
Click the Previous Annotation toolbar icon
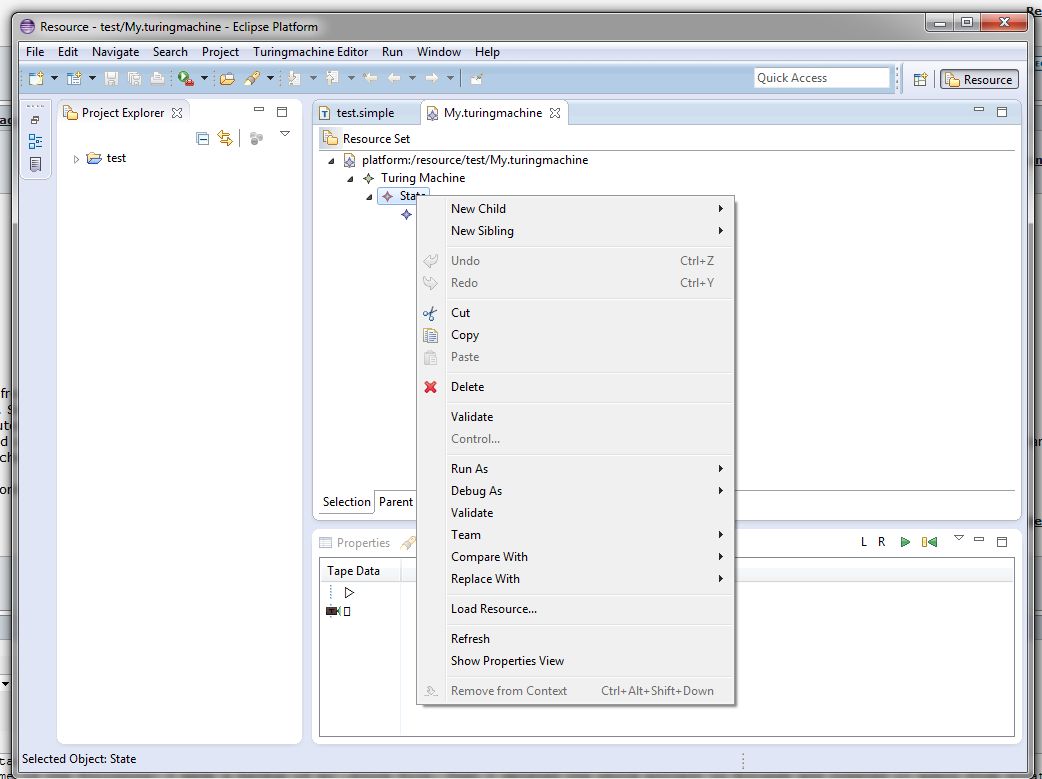coord(332,78)
